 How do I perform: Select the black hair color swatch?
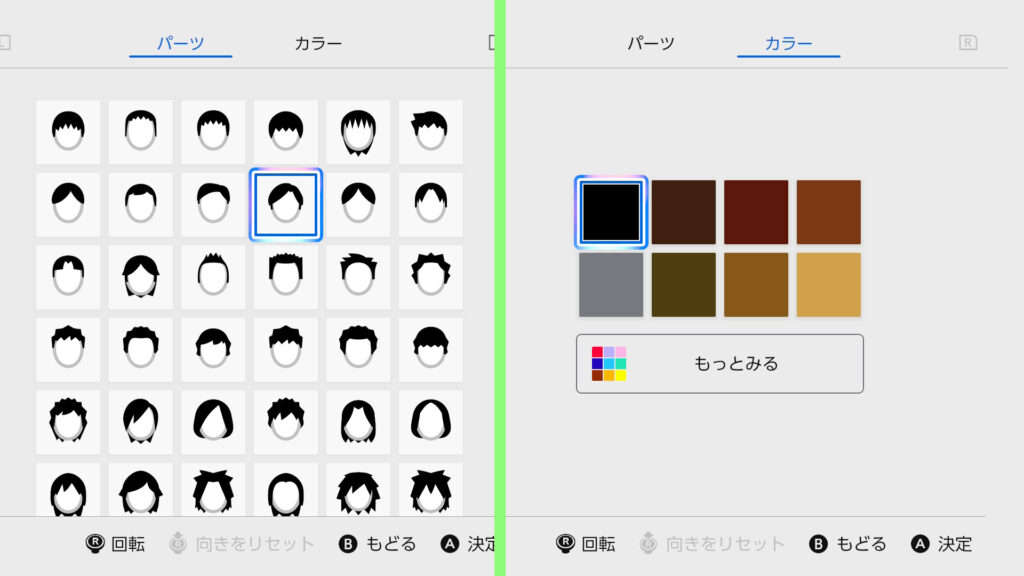click(x=611, y=212)
